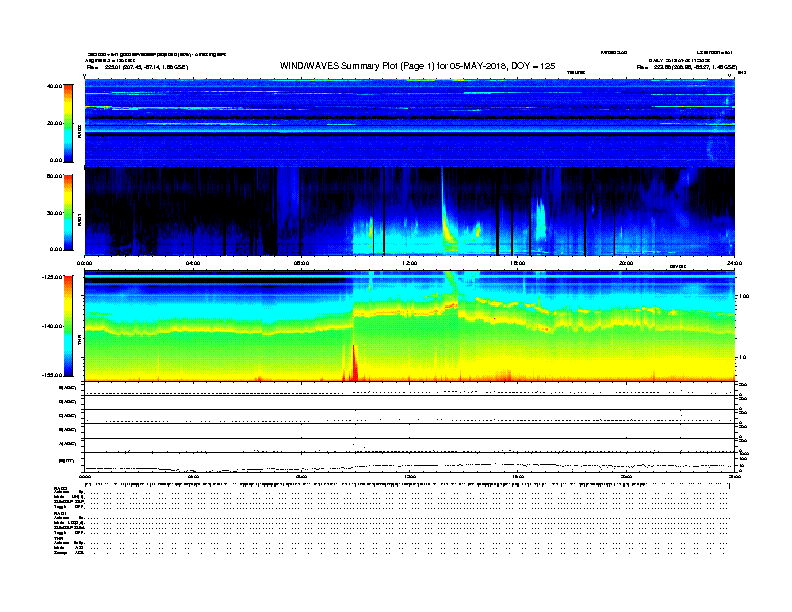This screenshot has width=792, height=612.
Task: Select the RAD2 spectrogram panel at top
Action: (410, 122)
